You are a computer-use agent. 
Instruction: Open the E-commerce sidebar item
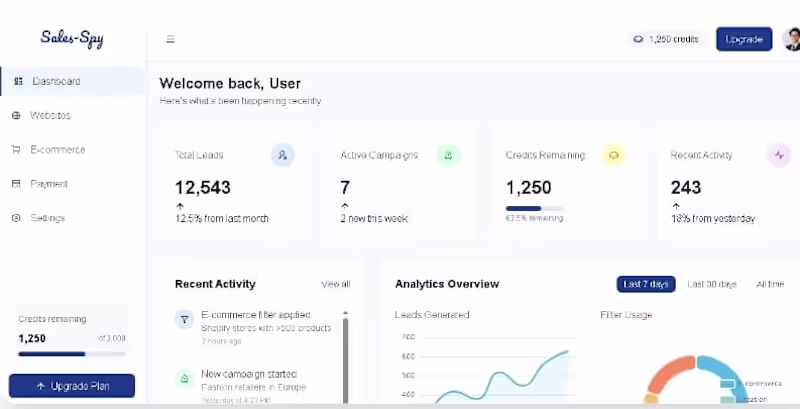(x=73, y=149)
